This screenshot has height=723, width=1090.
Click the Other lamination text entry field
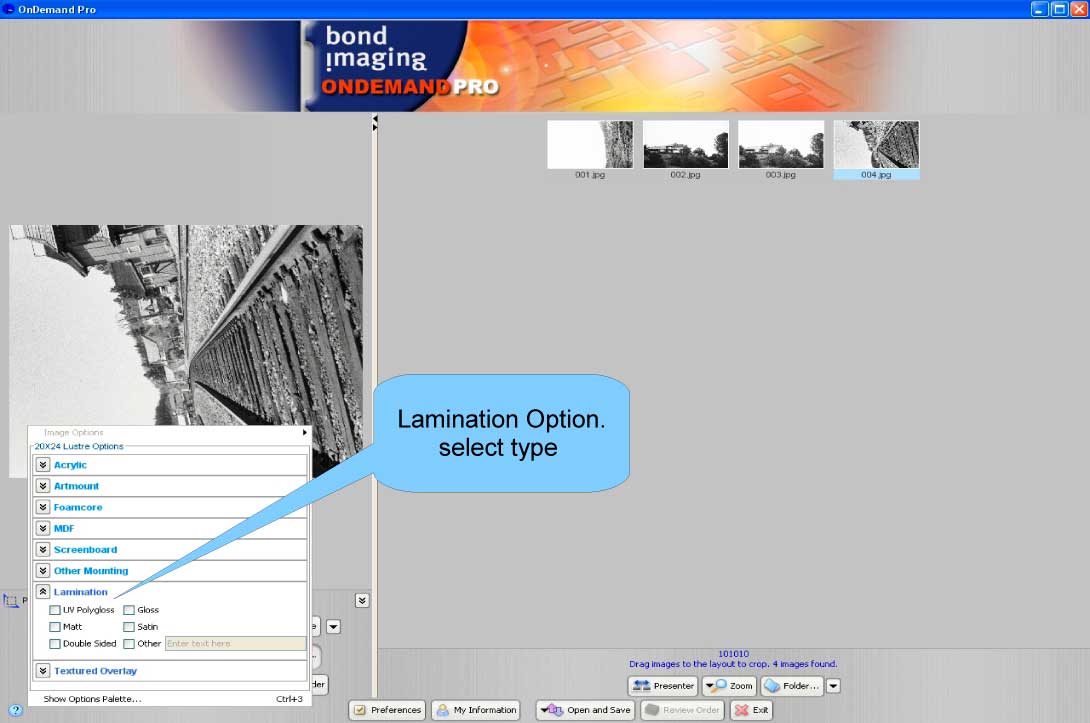[235, 643]
